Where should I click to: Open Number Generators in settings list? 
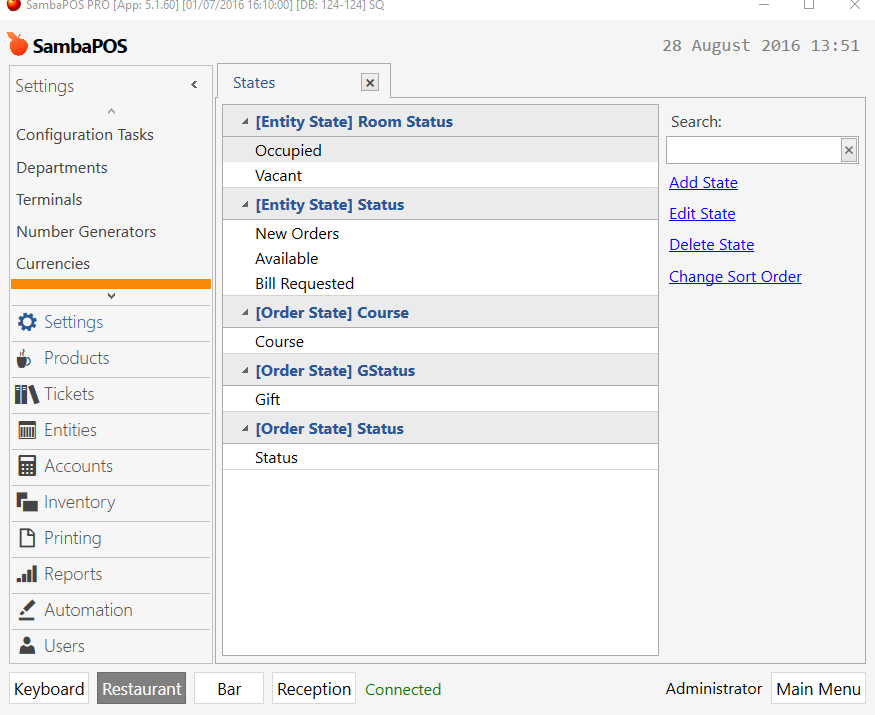tap(86, 232)
